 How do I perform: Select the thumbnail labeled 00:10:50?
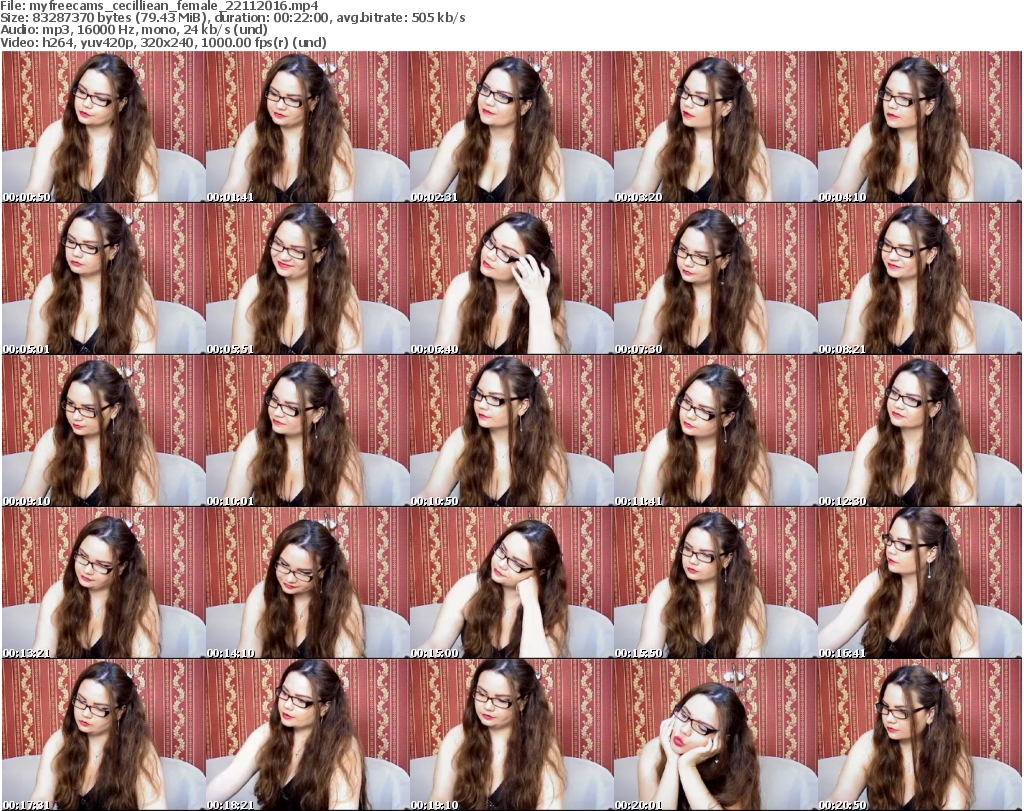[511, 431]
